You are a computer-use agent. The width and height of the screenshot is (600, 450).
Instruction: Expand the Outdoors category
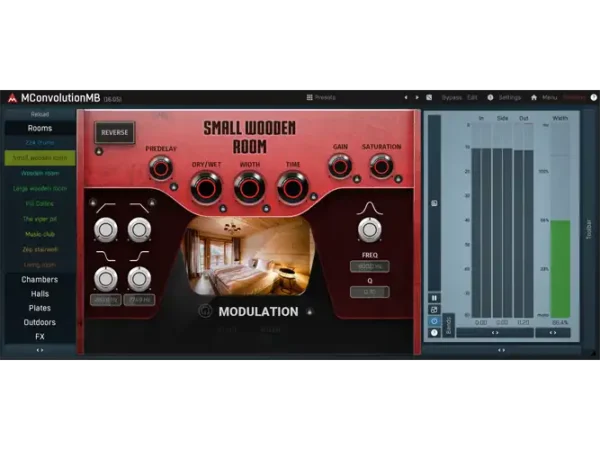[x=40, y=322]
